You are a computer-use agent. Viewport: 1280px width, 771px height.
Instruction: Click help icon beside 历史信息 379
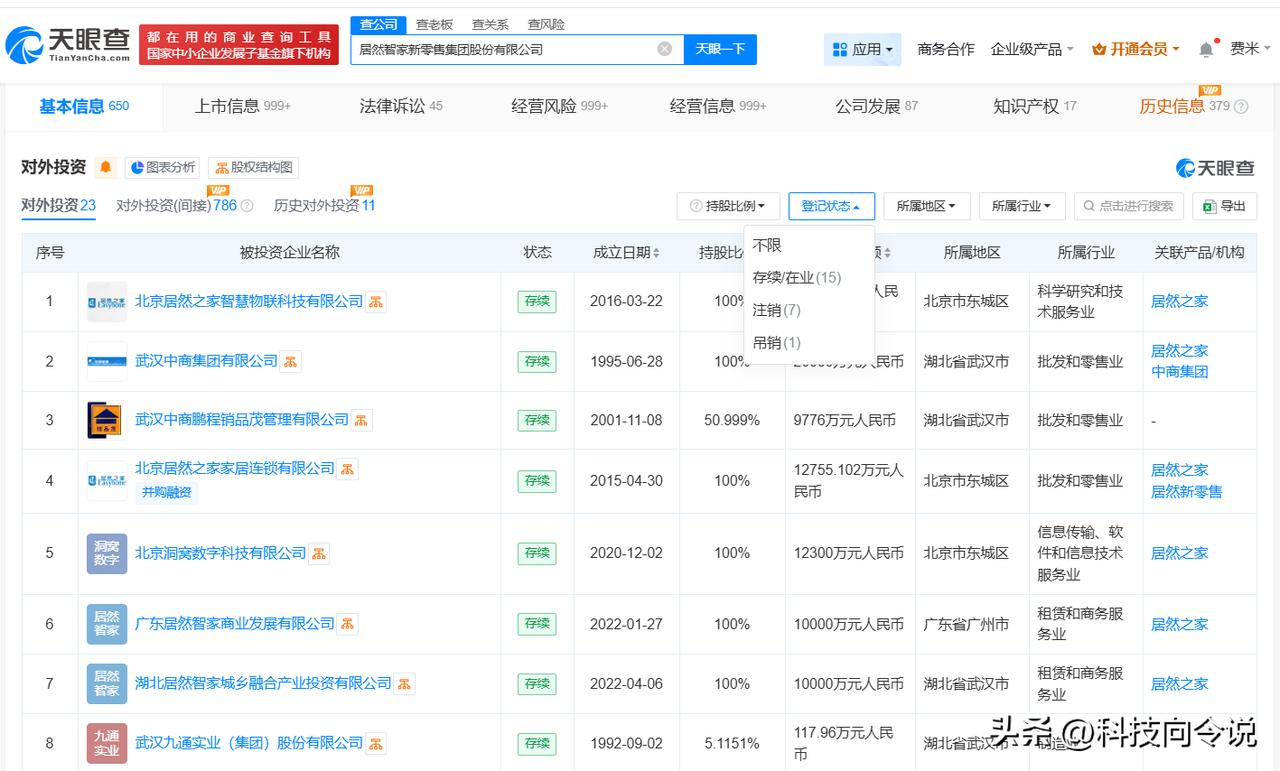(x=1241, y=107)
